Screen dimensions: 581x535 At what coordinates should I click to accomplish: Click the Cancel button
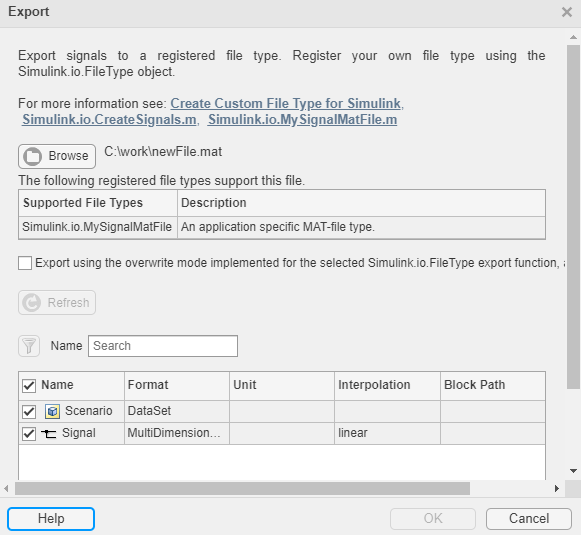point(529,519)
